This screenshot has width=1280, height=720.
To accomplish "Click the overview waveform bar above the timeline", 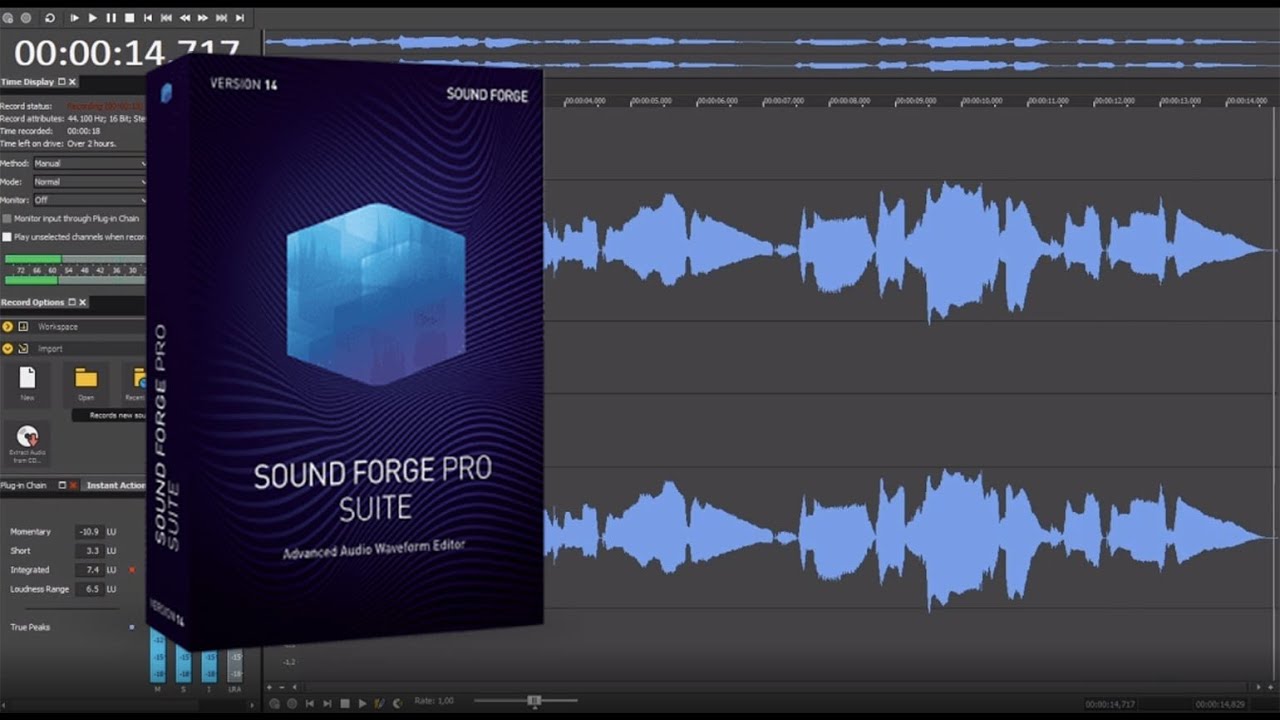I will coord(772,53).
